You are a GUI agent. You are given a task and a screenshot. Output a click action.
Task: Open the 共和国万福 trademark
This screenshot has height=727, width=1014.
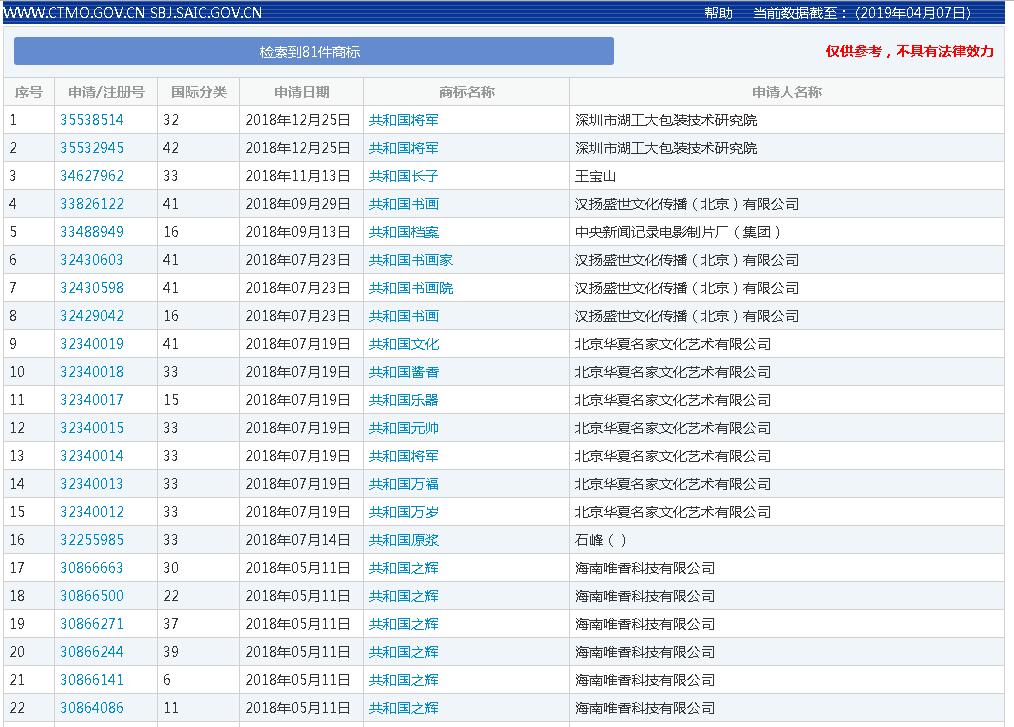click(403, 484)
